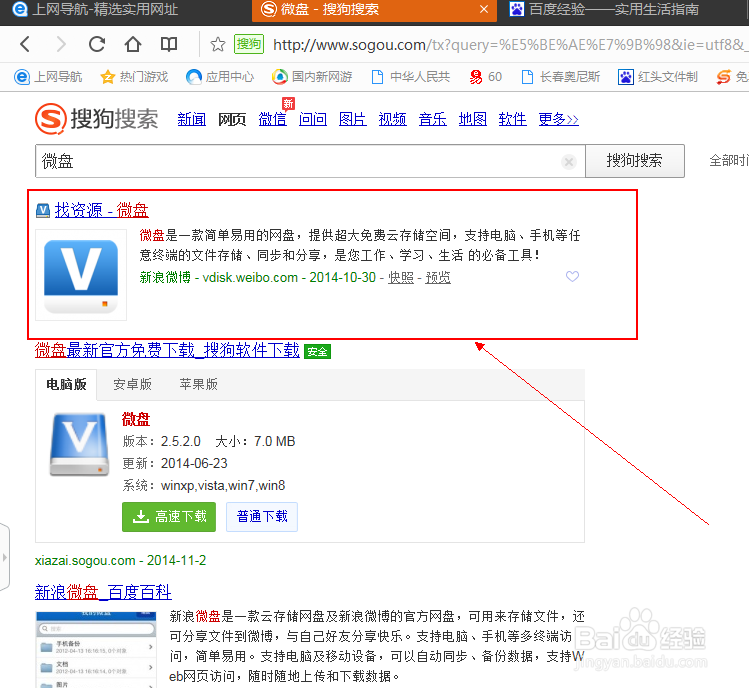Click the browser Back arrow

[25, 44]
